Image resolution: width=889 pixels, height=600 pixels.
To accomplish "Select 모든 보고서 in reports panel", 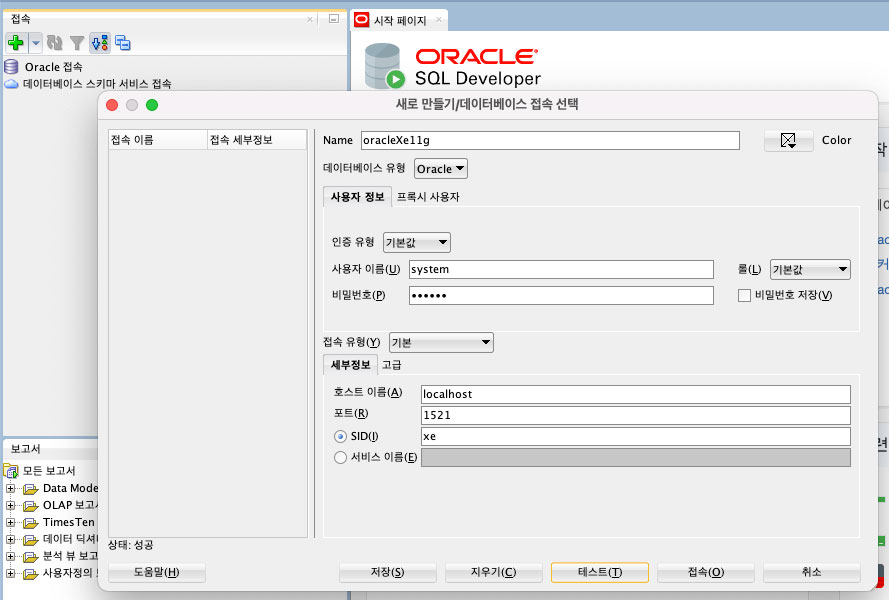I will (49, 471).
